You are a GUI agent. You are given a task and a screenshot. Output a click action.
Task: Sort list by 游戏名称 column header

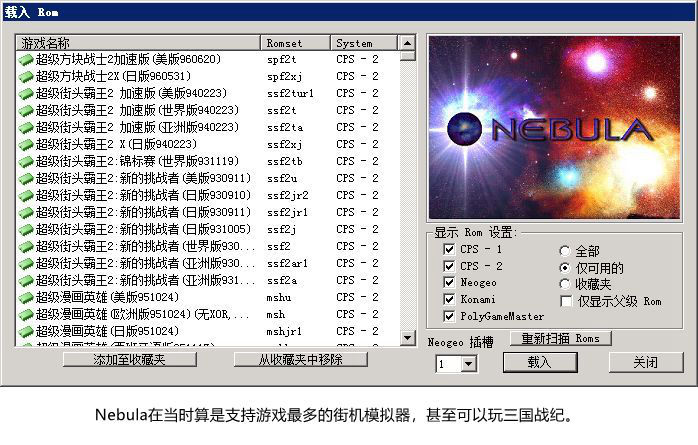click(x=138, y=43)
